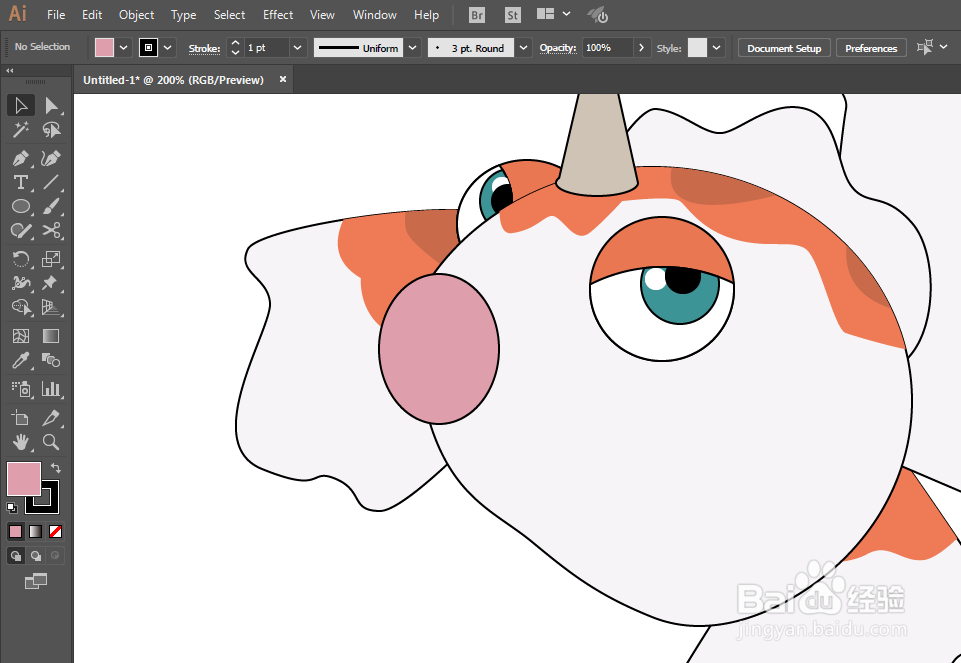Image resolution: width=961 pixels, height=663 pixels.
Task: Open the fill color dropdown arrow
Action: tap(124, 48)
